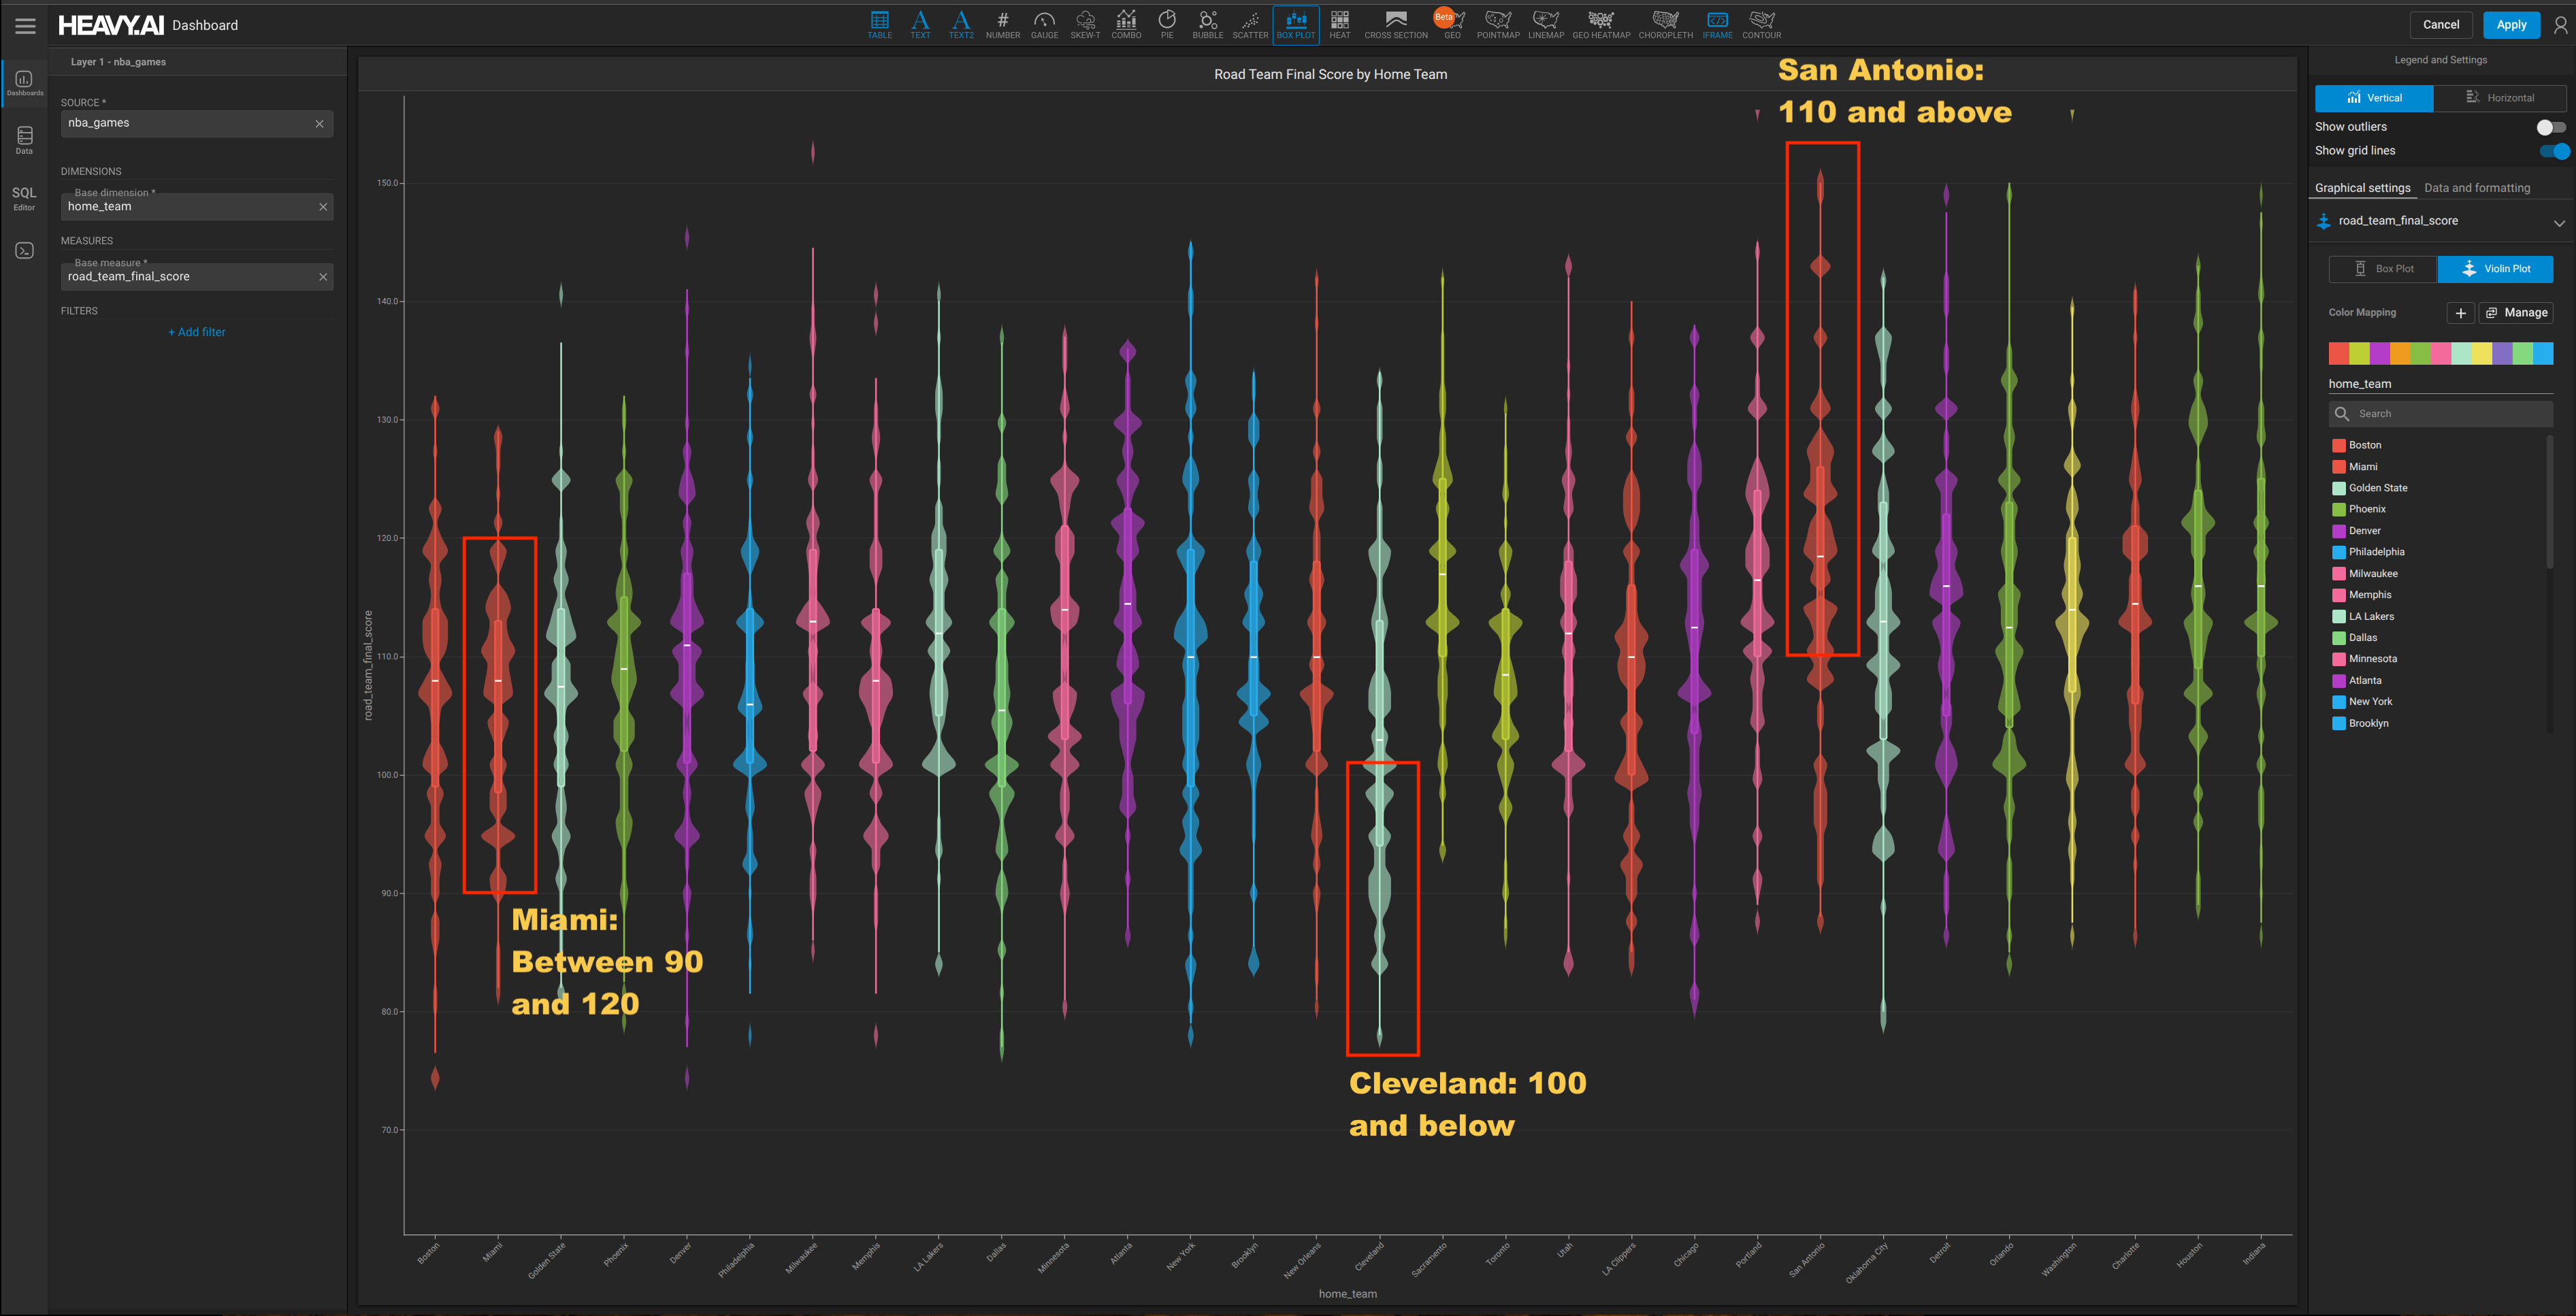2576x1316 pixels.
Task: Switch to the Data and formatting tab
Action: click(x=2477, y=187)
